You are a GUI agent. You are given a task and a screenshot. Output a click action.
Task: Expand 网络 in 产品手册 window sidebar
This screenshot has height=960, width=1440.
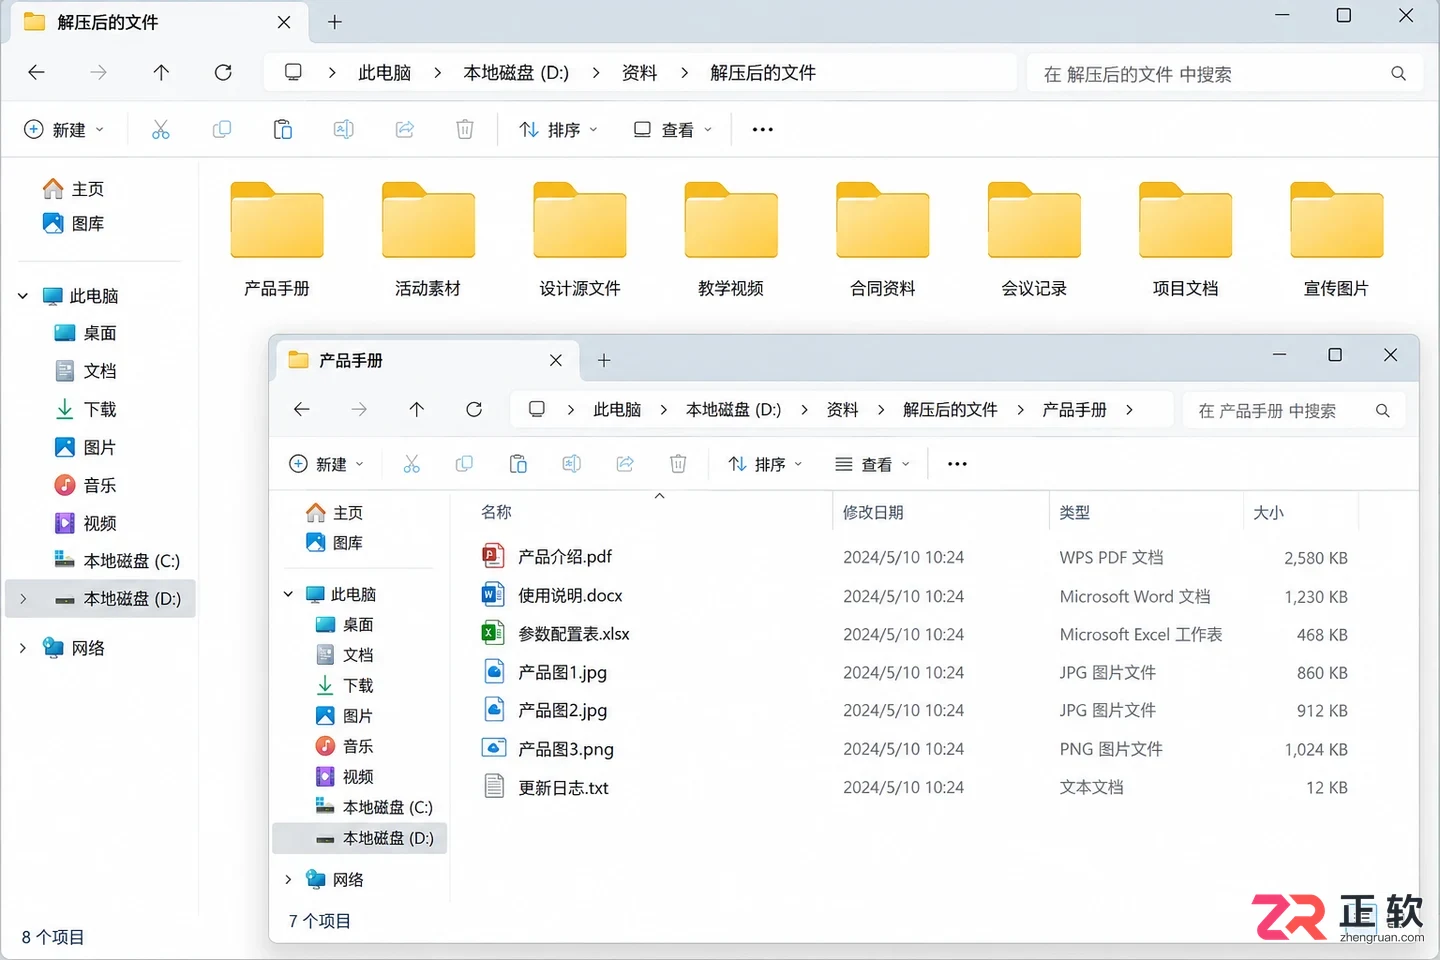coord(288,879)
